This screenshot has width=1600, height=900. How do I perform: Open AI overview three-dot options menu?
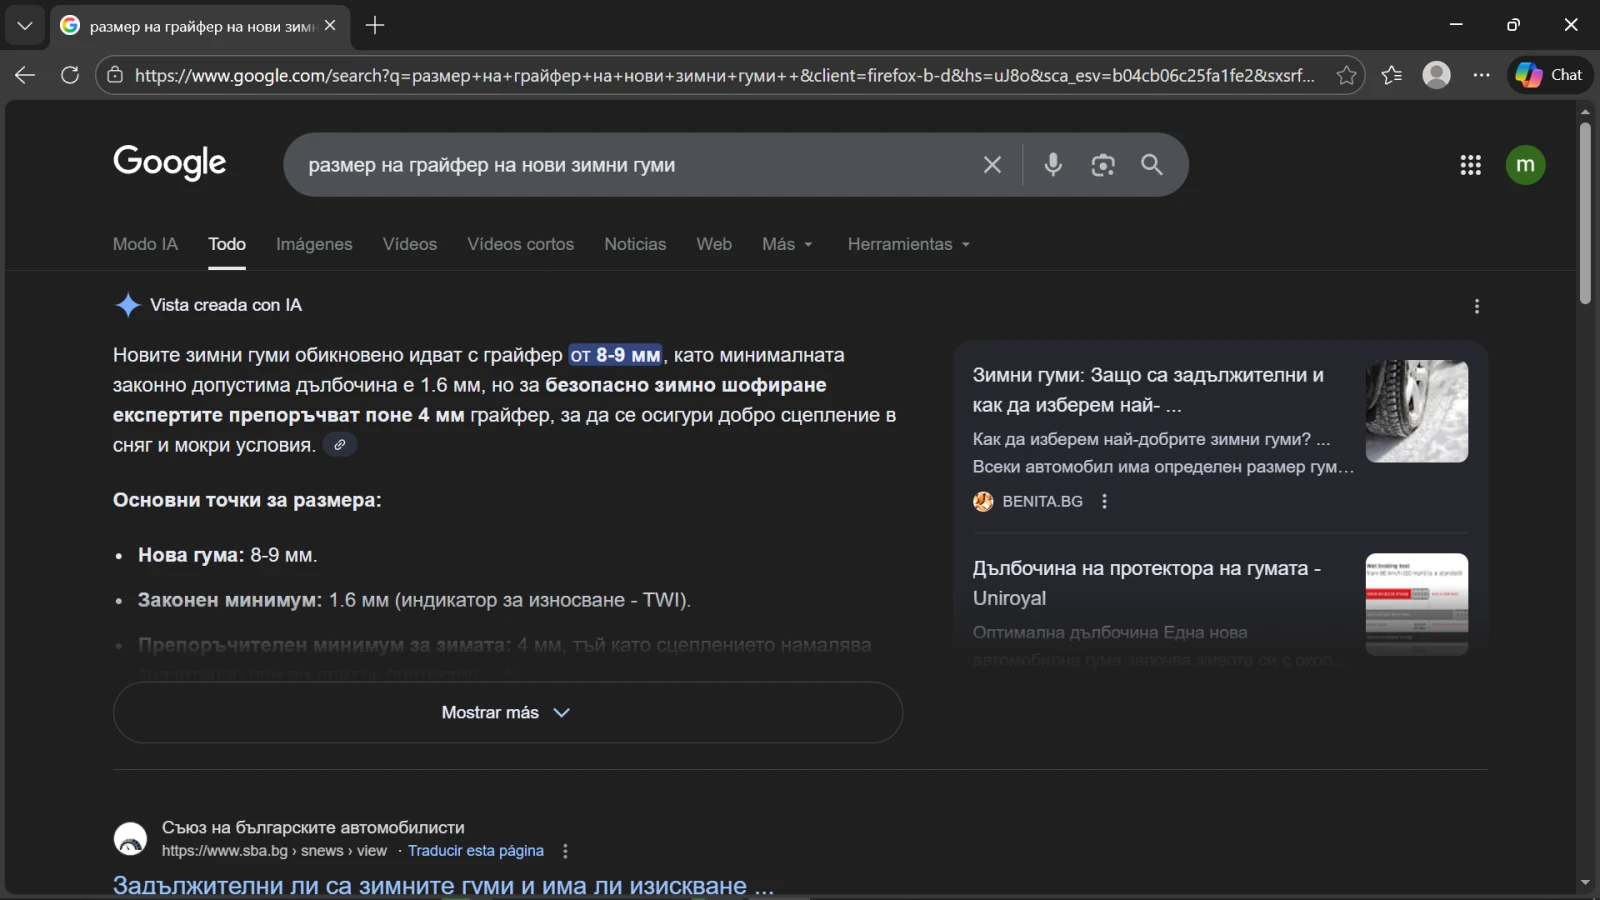[1476, 307]
